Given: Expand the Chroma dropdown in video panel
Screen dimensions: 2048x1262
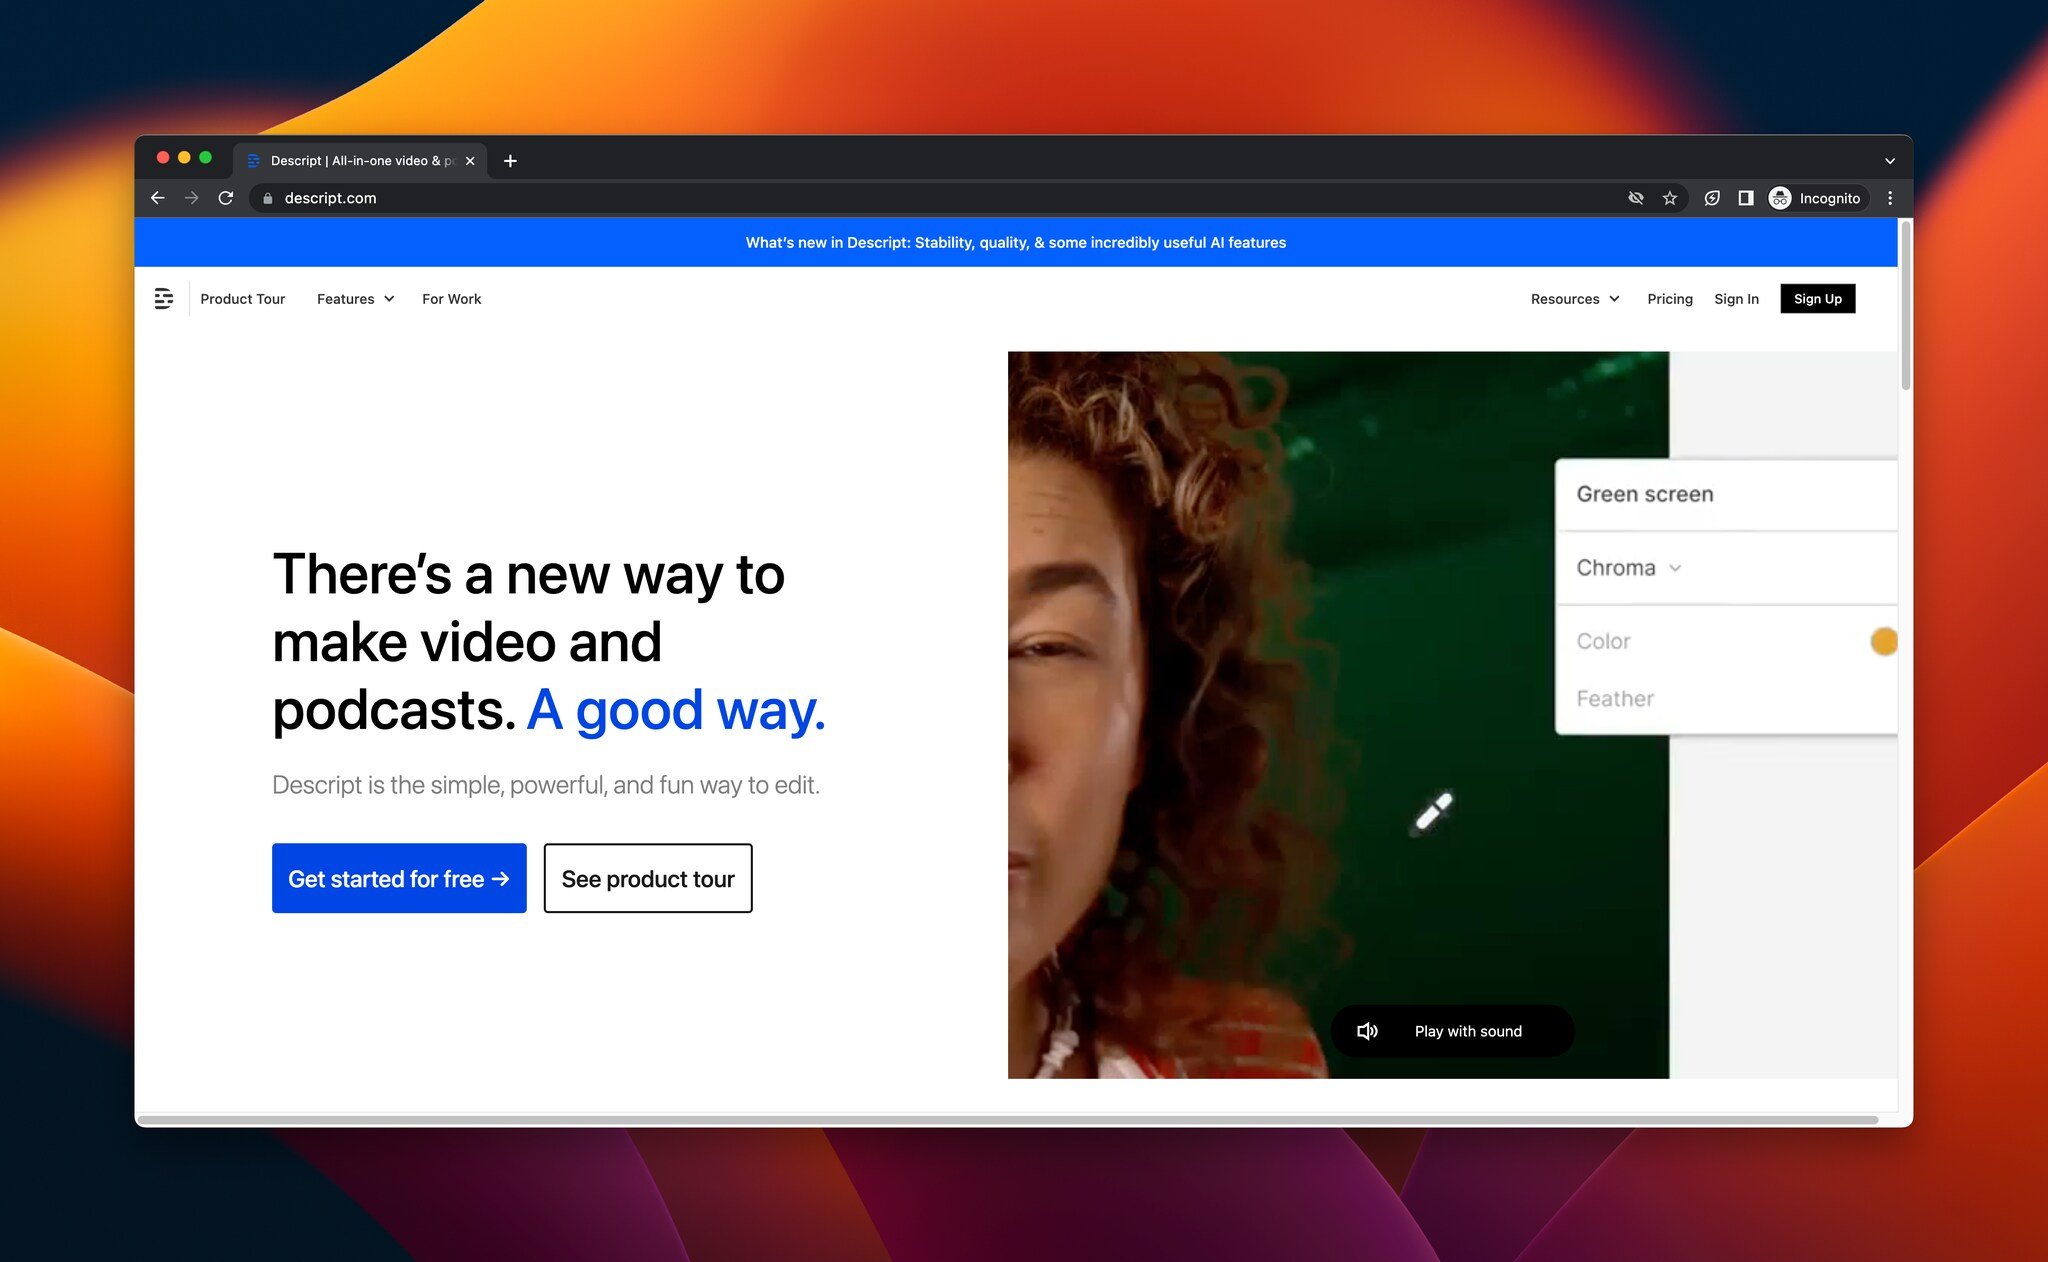Looking at the screenshot, I should 1629,567.
